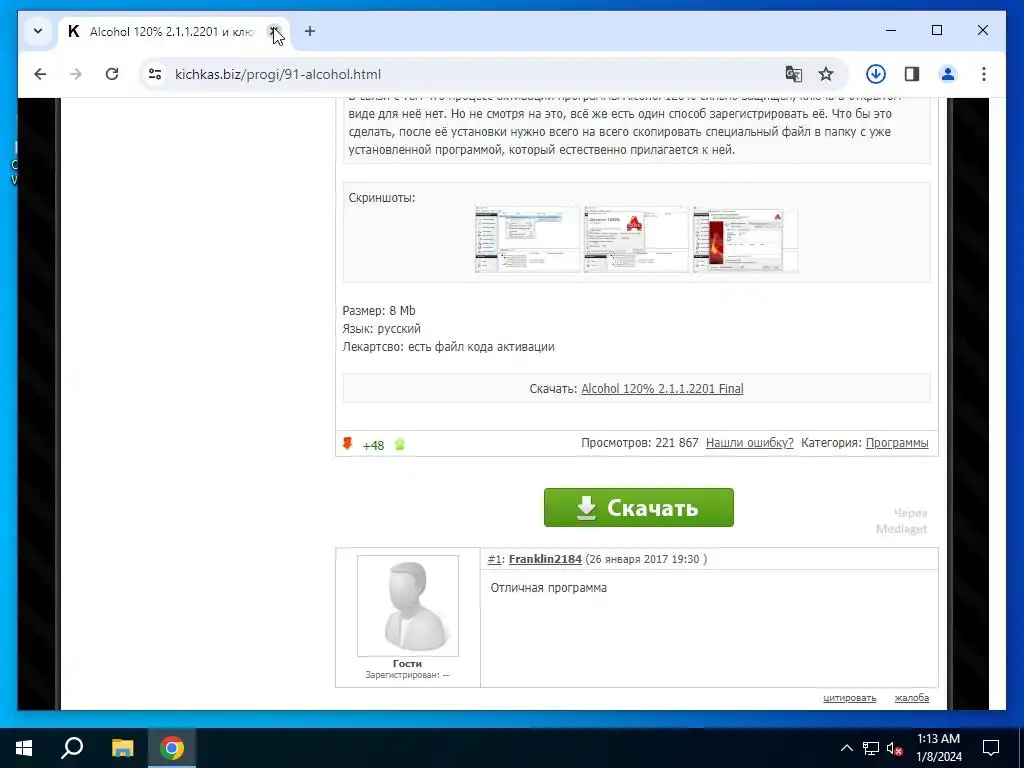This screenshot has width=1024, height=768.
Task: Open the Нашли ошибку? link
Action: click(x=750, y=443)
